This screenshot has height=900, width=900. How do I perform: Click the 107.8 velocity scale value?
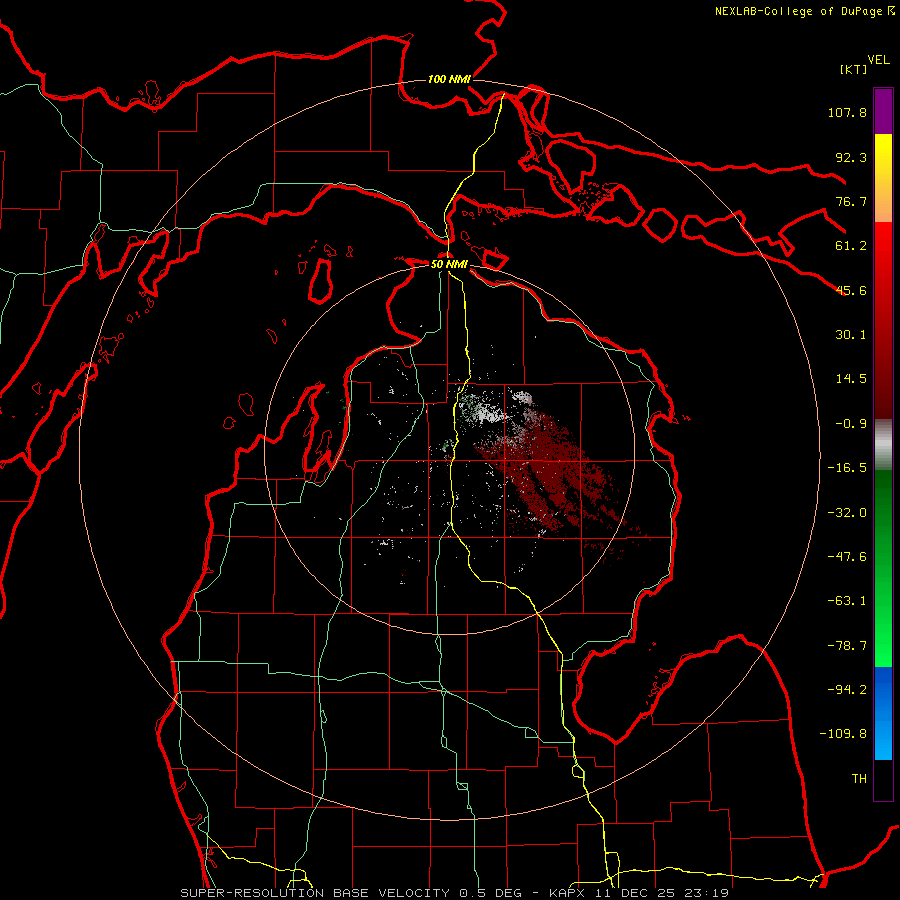pyautogui.click(x=847, y=112)
